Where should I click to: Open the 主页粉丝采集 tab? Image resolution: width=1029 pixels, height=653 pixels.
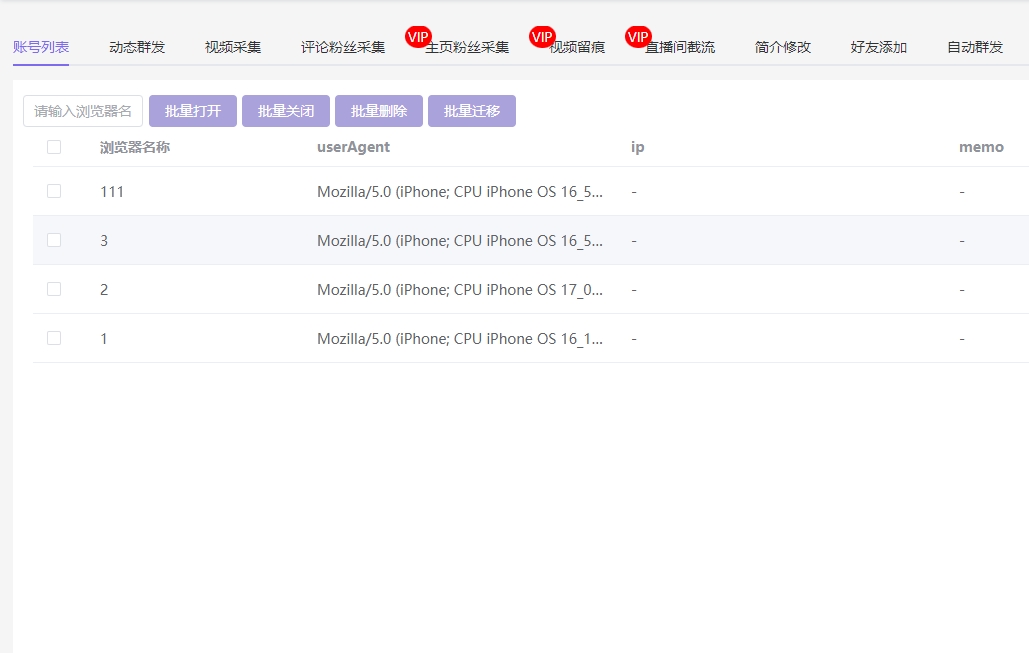[x=467, y=47]
